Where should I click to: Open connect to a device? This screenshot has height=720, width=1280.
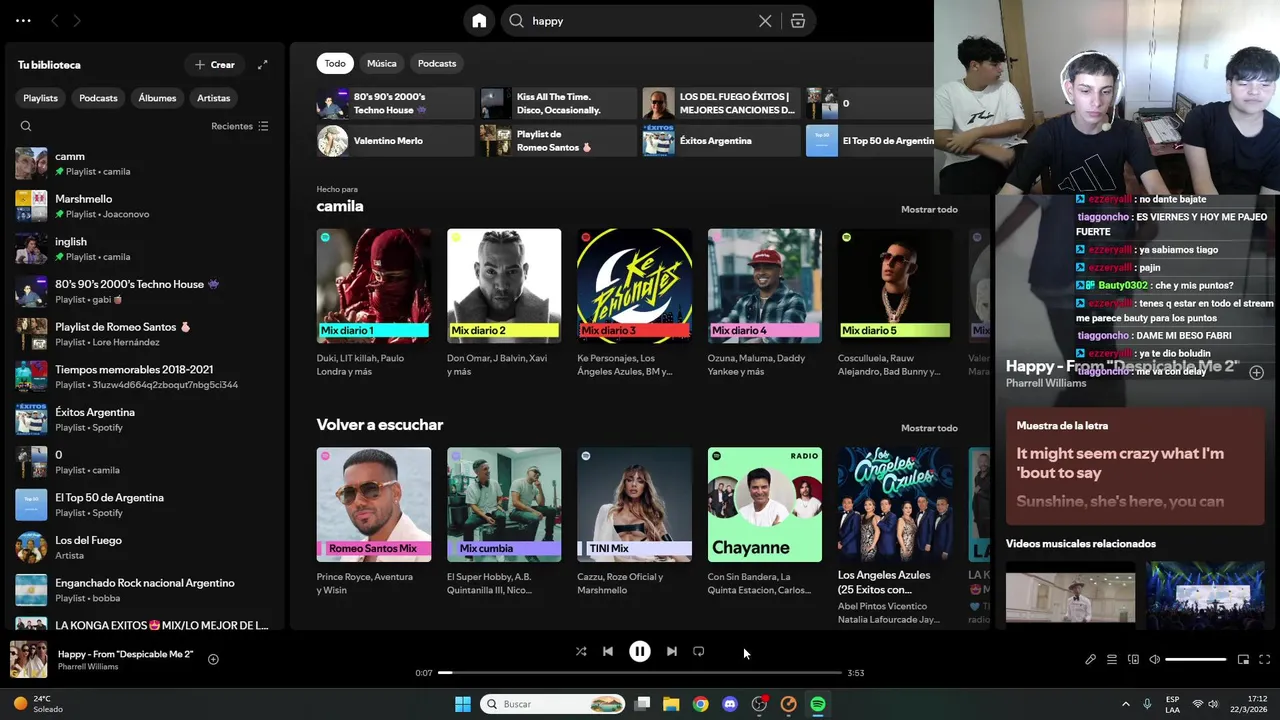1133,659
